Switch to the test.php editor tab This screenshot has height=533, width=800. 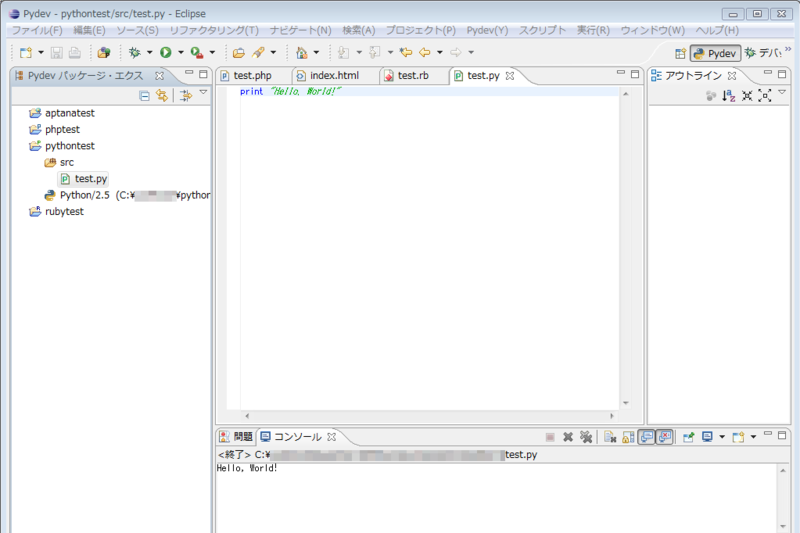click(x=252, y=75)
